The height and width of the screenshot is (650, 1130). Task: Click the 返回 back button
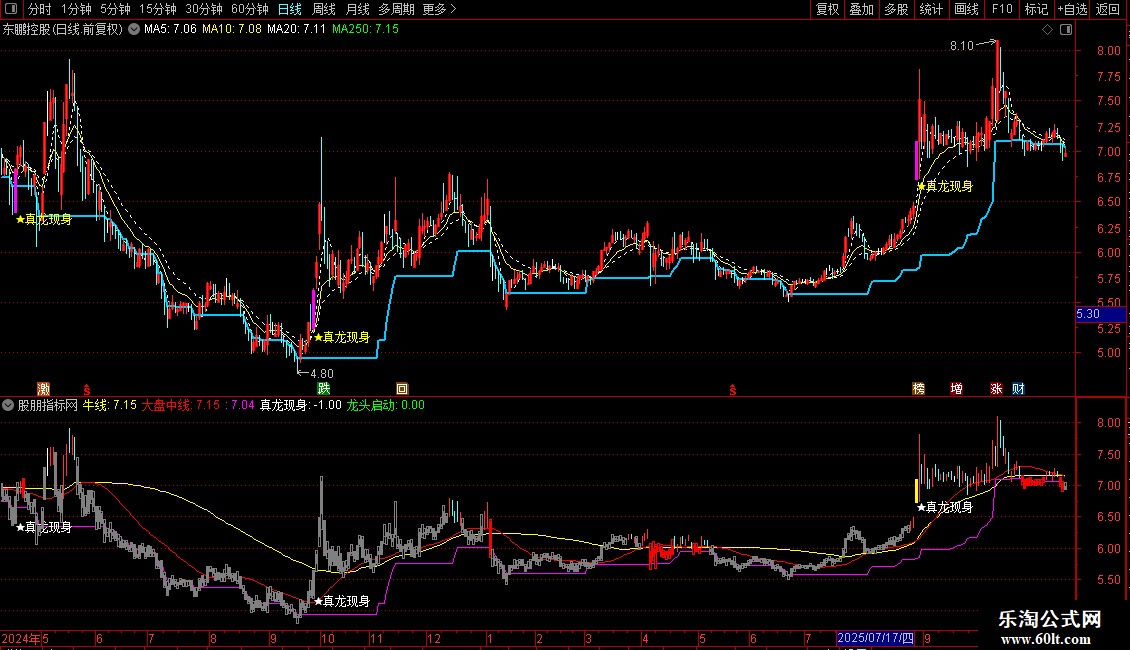[1108, 9]
